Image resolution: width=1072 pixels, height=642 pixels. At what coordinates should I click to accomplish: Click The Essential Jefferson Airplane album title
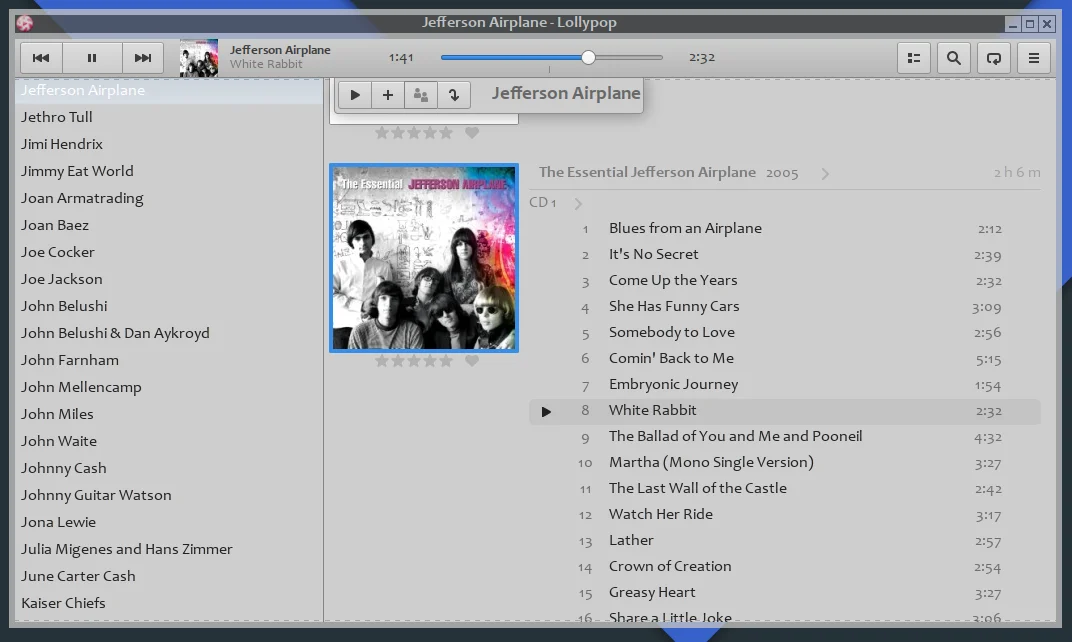pos(647,172)
